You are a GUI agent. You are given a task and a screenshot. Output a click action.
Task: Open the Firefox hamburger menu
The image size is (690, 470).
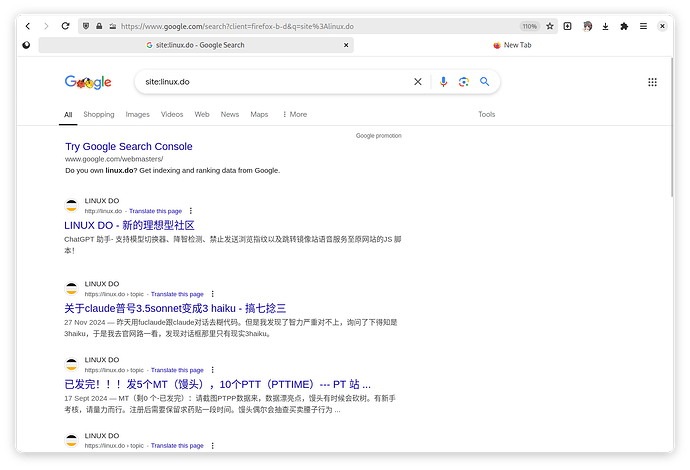click(x=643, y=26)
